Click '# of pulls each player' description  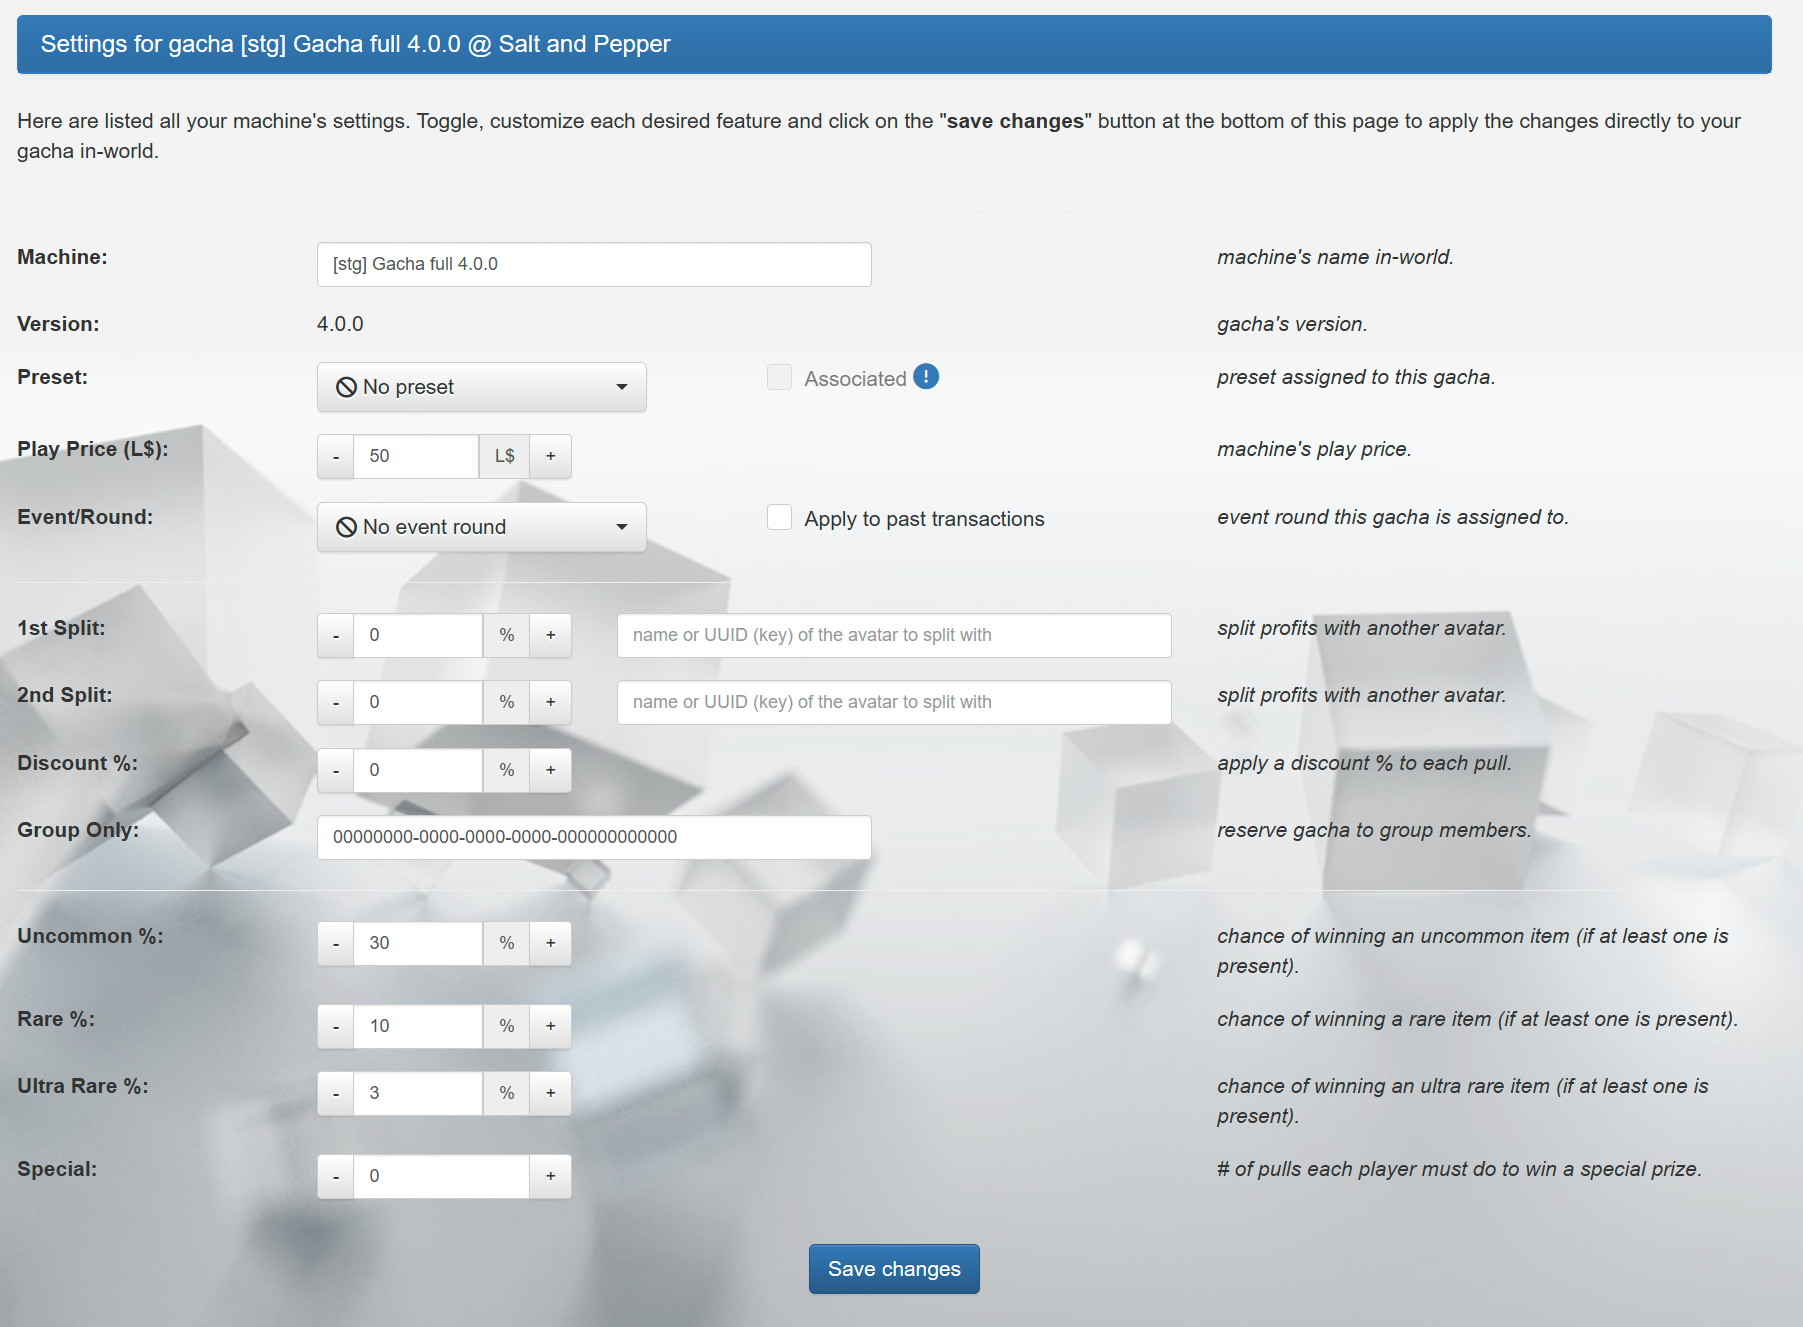tap(1459, 1169)
